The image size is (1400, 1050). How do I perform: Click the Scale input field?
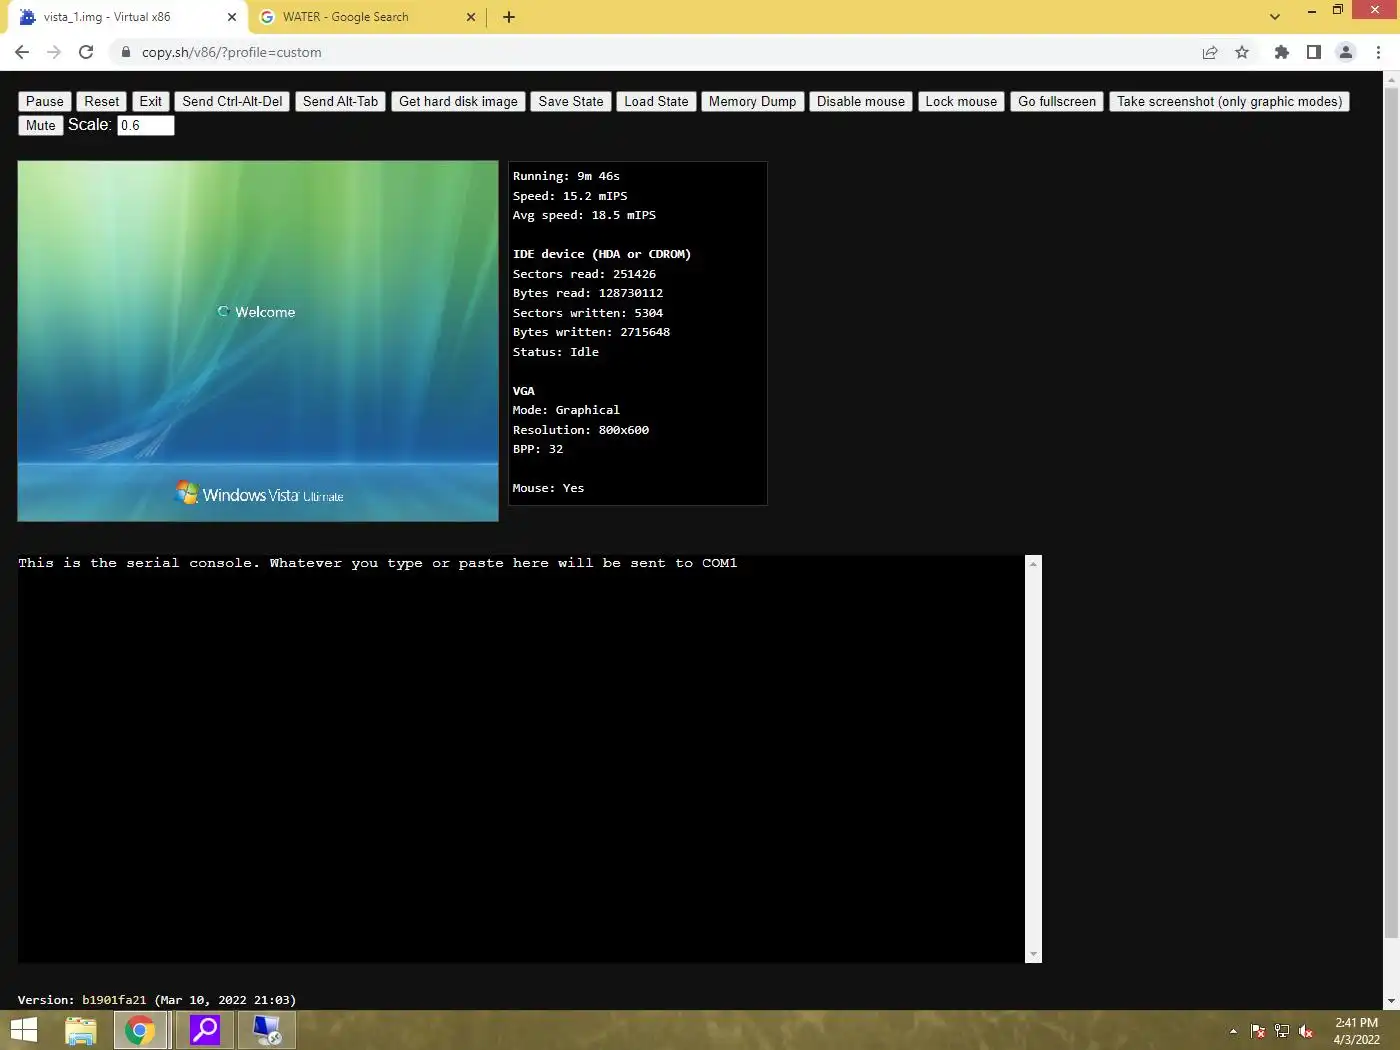pos(146,125)
